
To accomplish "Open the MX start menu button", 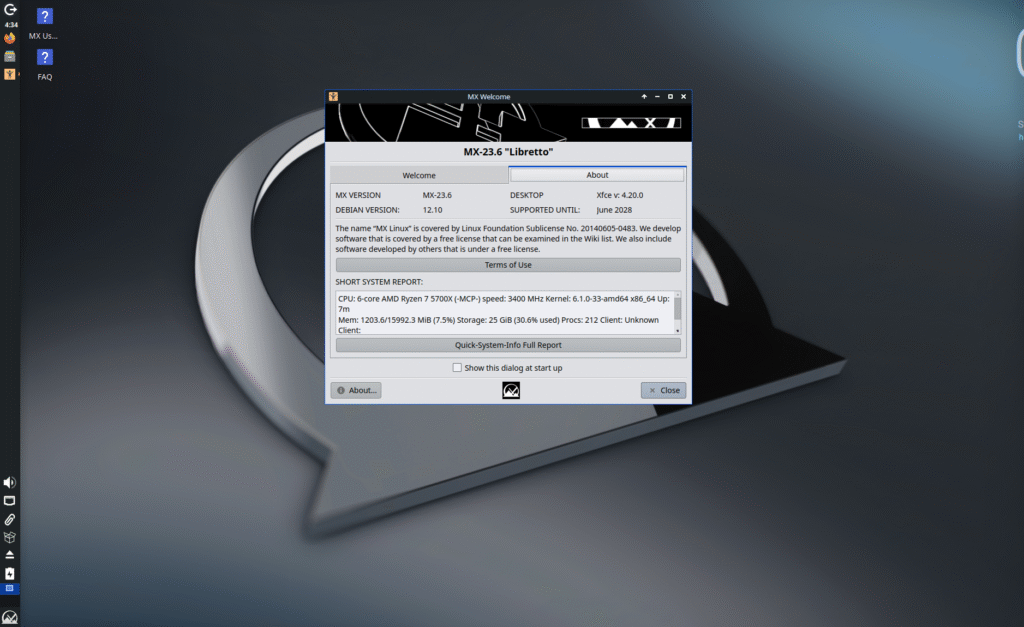I will point(10,617).
